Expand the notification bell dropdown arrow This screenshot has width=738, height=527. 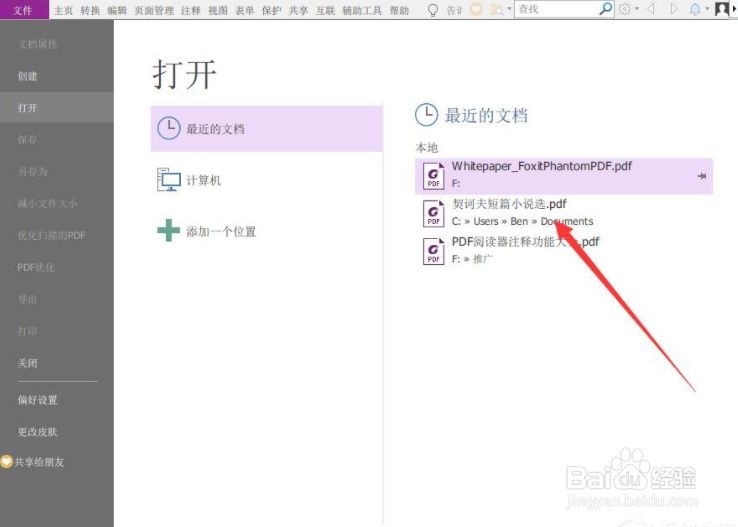[x=707, y=9]
